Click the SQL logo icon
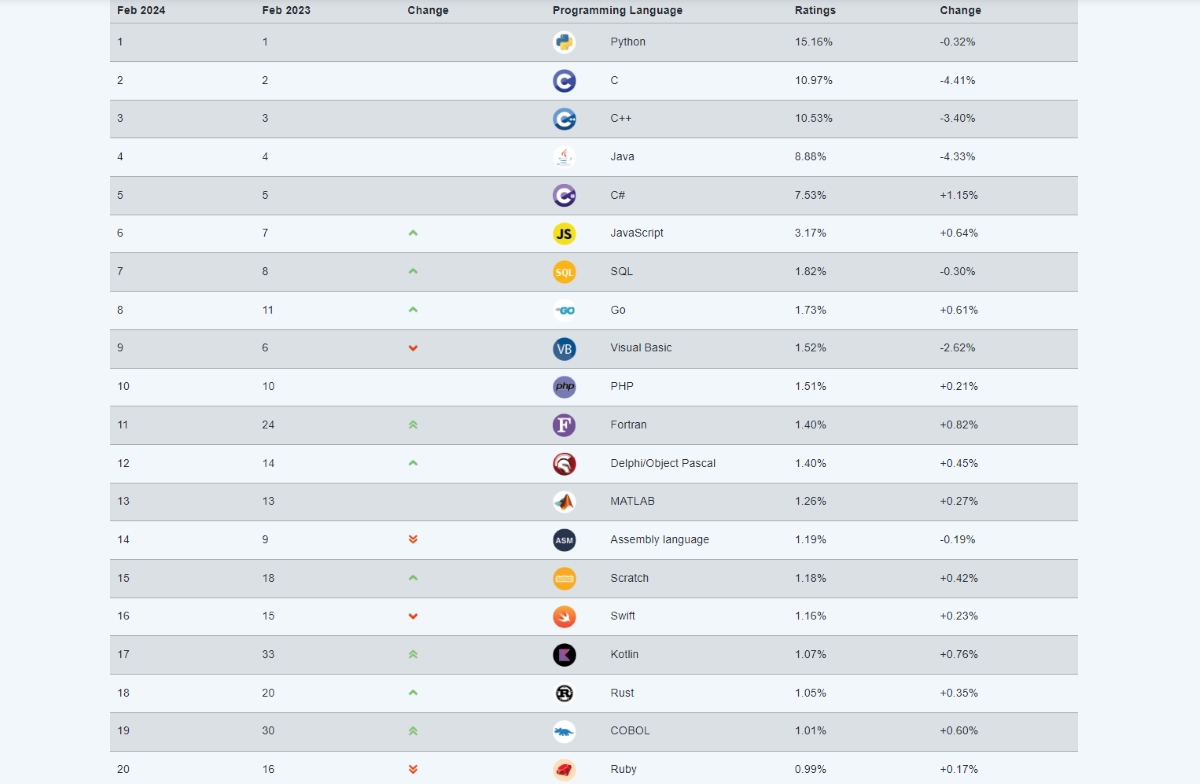1200x784 pixels. point(564,272)
